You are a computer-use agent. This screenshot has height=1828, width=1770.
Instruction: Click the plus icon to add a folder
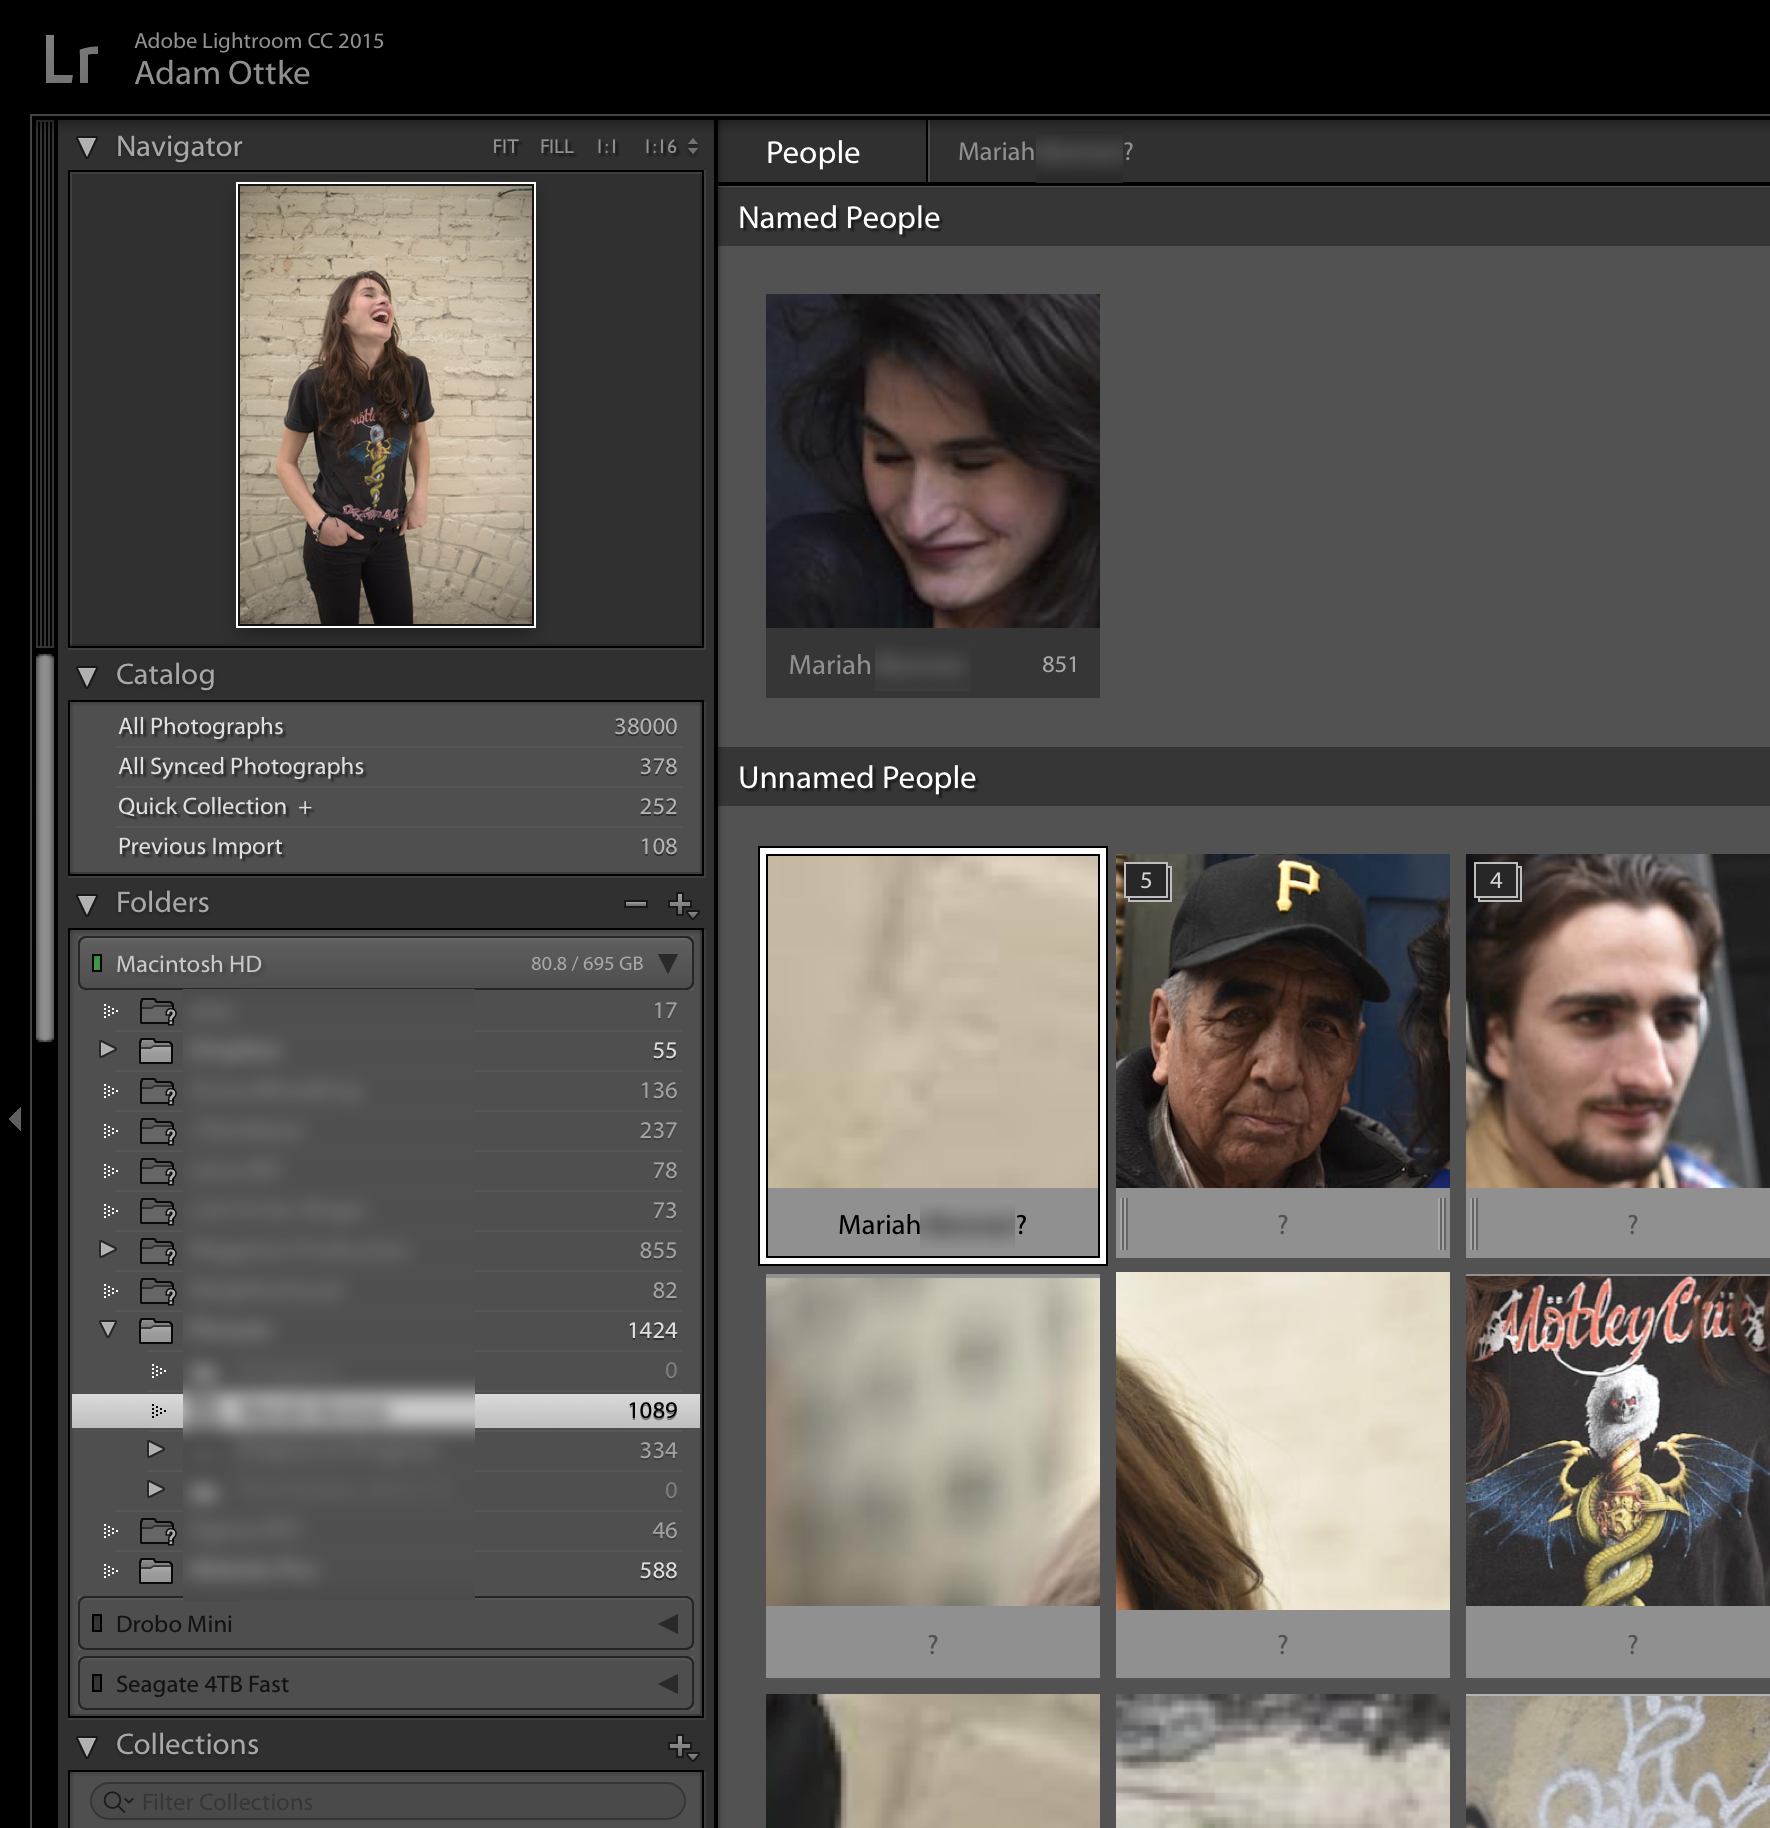pos(683,904)
